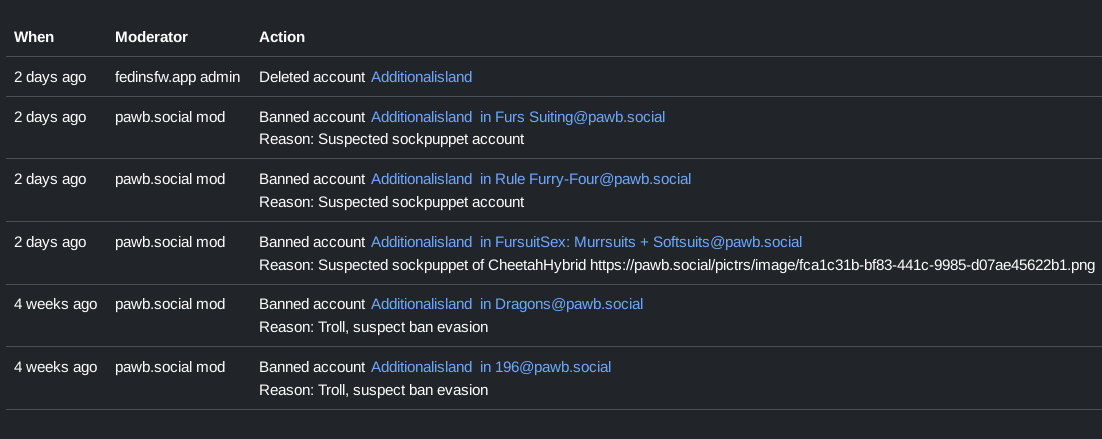Image resolution: width=1102 pixels, height=439 pixels.
Task: Open the Furs Suiting@pawb.social community link
Action: pos(572,117)
